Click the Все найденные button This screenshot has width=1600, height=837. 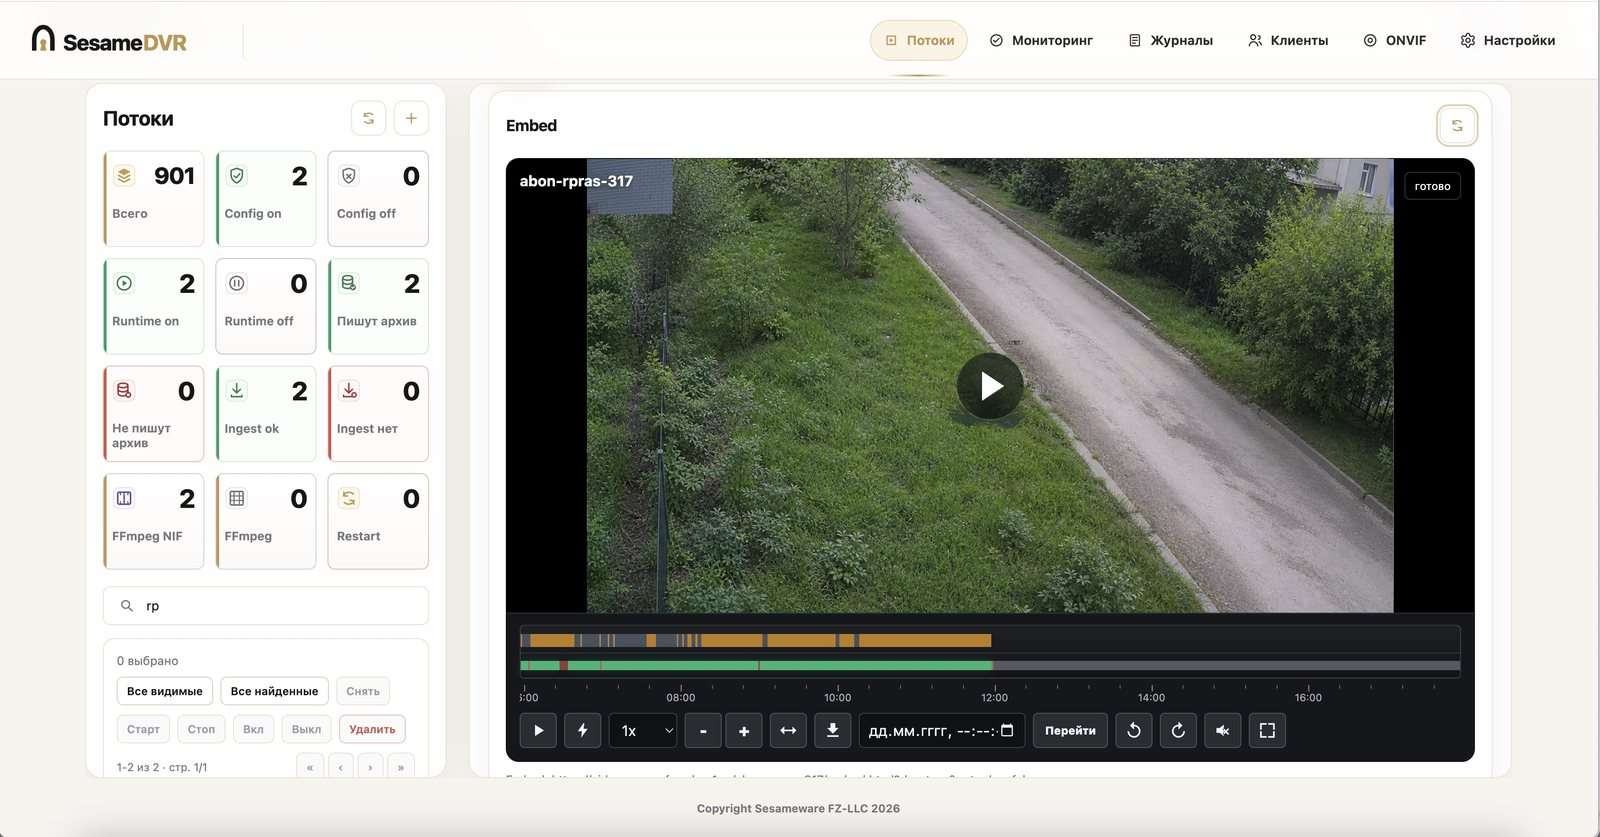click(274, 691)
